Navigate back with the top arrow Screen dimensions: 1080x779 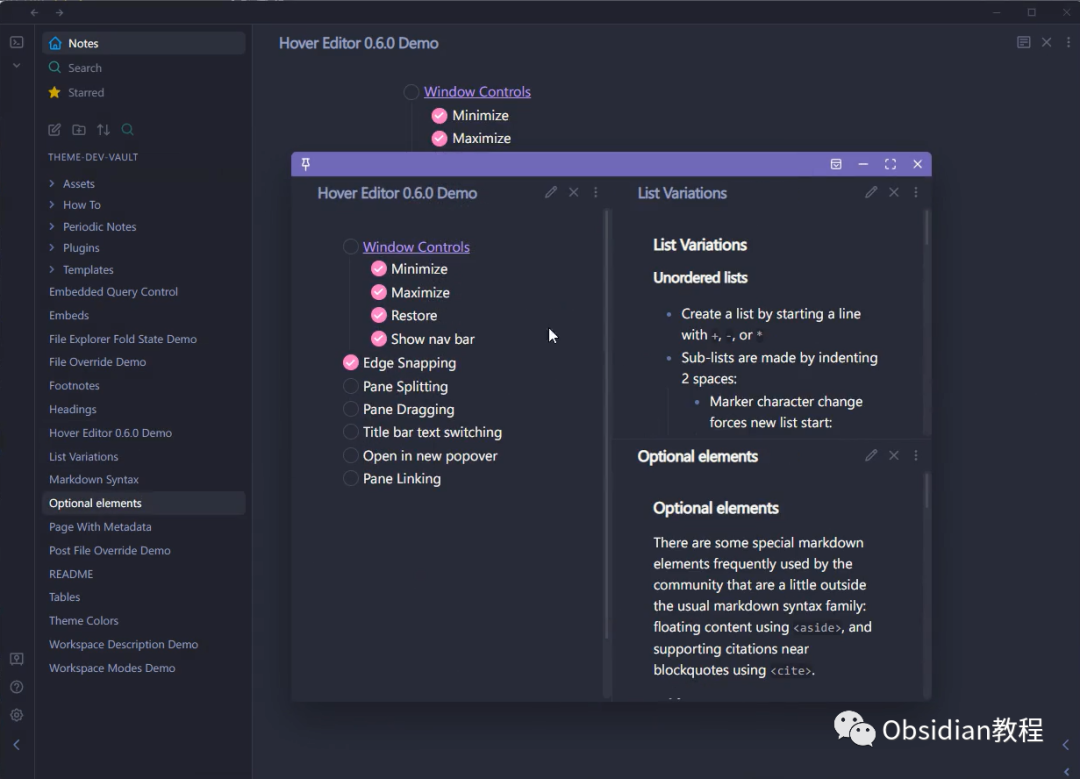coord(34,12)
